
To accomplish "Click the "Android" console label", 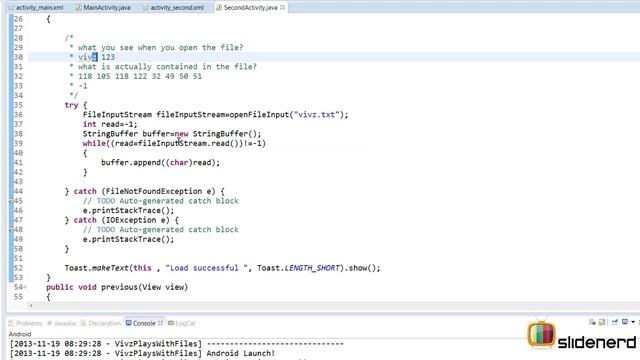I will coord(20,334).
